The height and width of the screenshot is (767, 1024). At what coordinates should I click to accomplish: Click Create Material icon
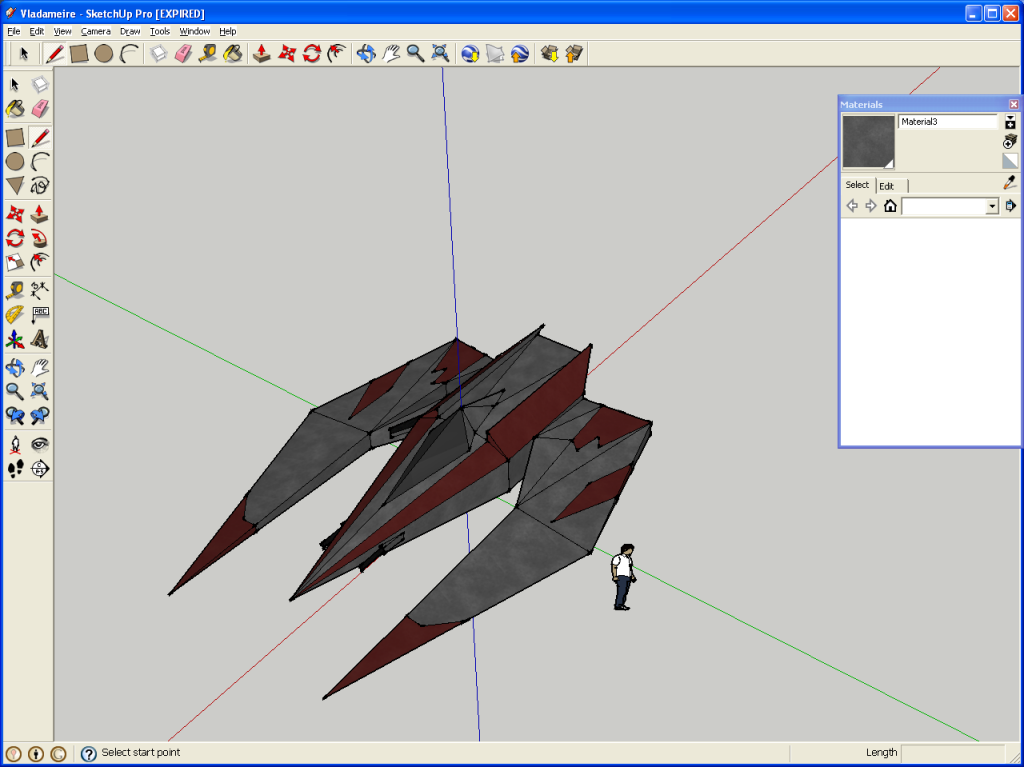click(x=1010, y=141)
